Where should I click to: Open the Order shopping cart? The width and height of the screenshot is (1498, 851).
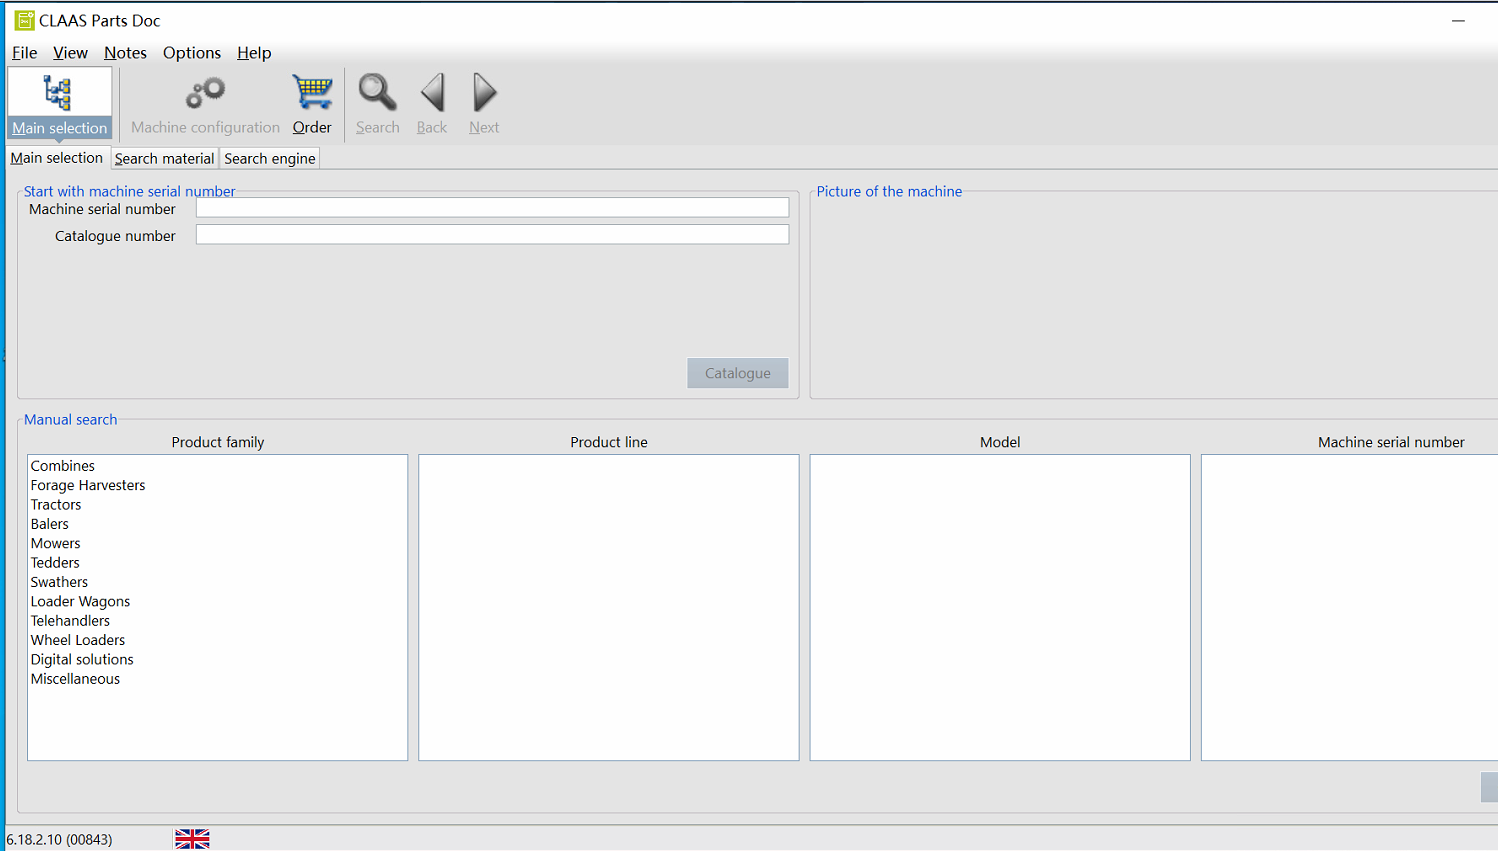click(312, 103)
